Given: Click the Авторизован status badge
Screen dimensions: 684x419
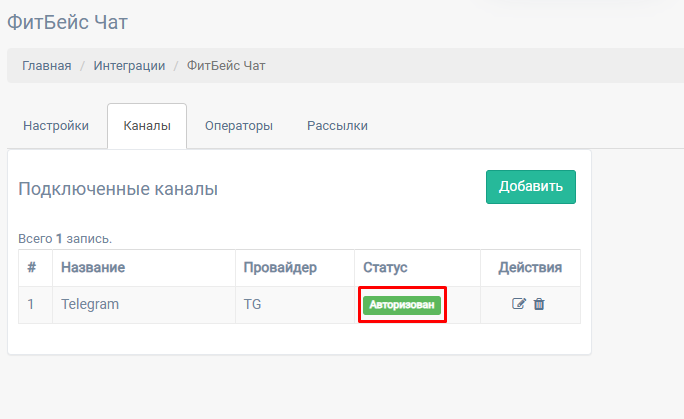Looking at the screenshot, I should pos(402,305).
